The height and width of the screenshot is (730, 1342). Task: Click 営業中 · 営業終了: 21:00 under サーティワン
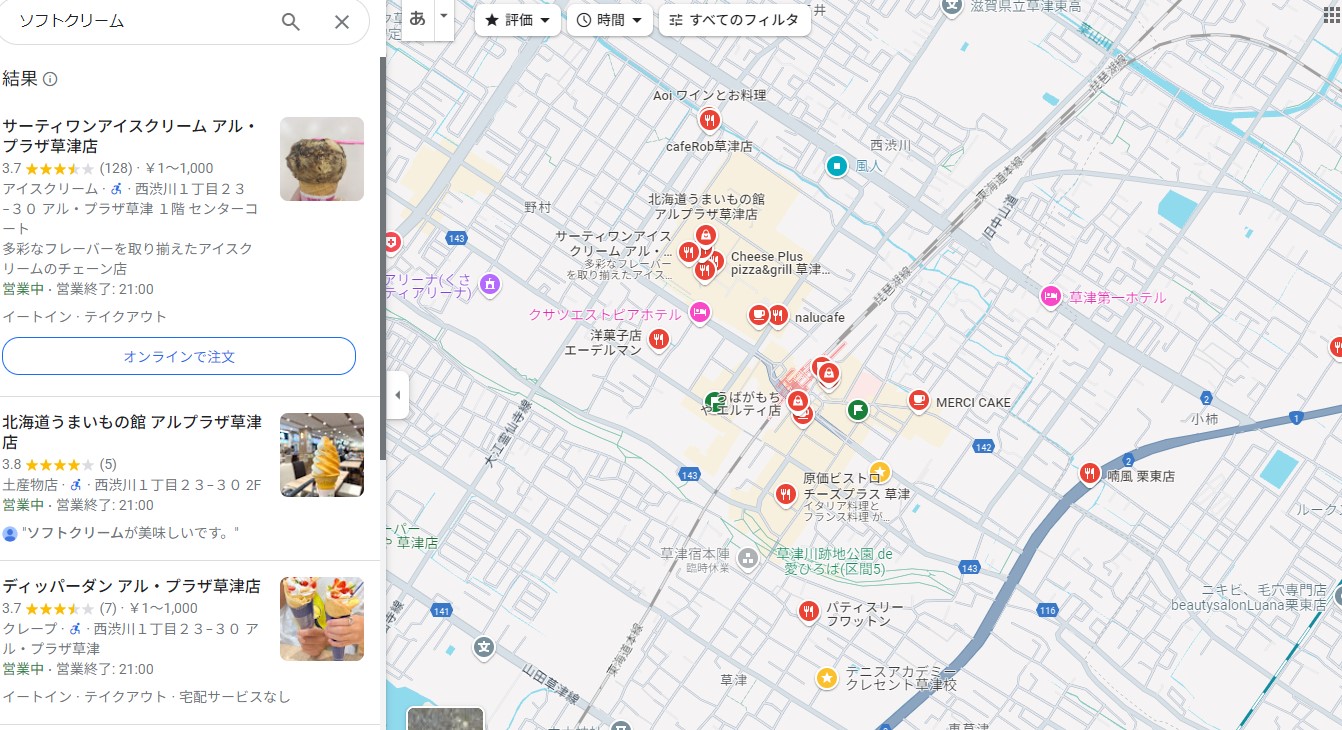click(x=78, y=289)
